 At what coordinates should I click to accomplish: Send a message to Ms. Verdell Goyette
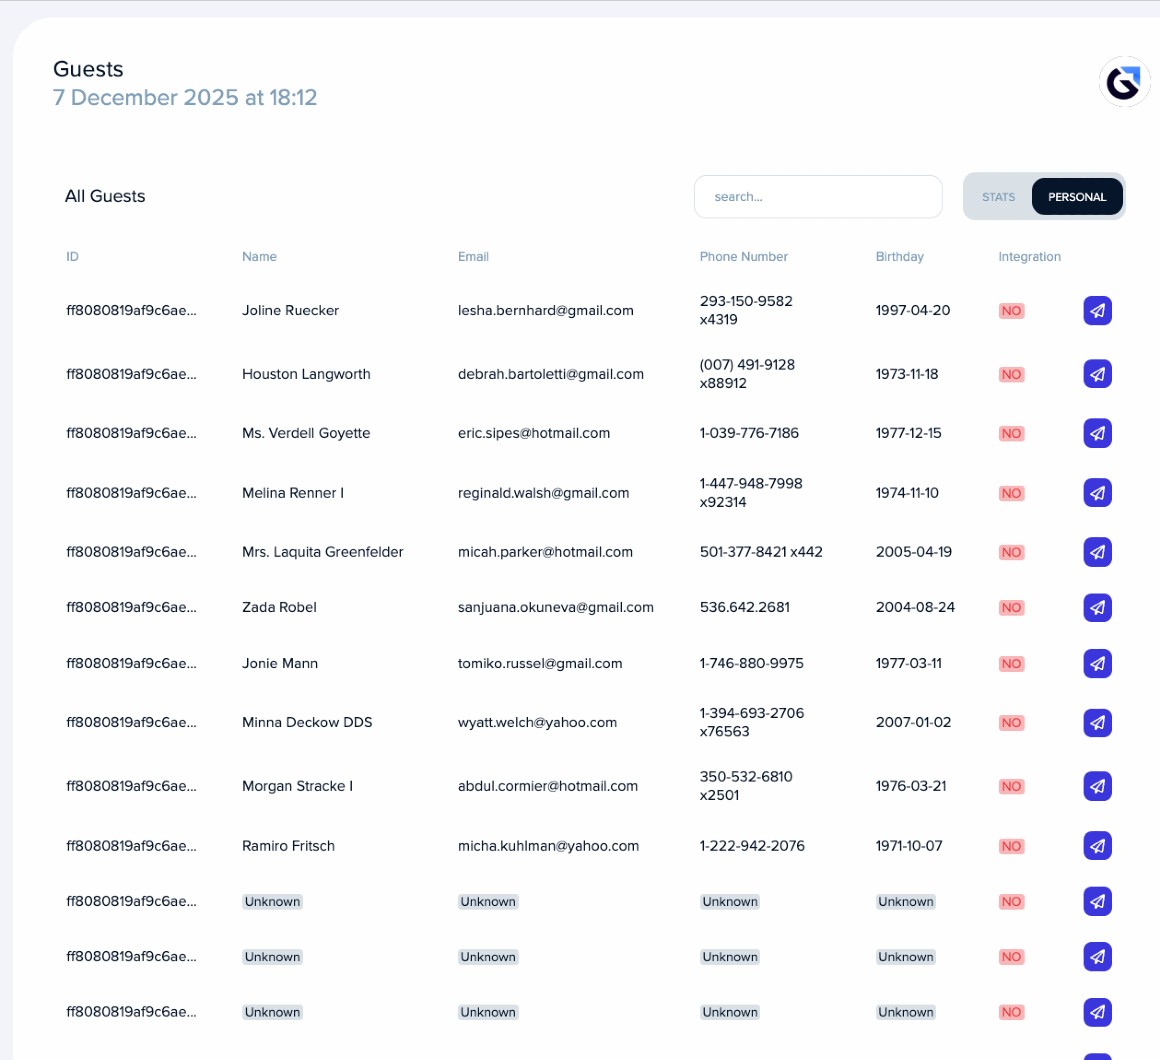click(1097, 433)
